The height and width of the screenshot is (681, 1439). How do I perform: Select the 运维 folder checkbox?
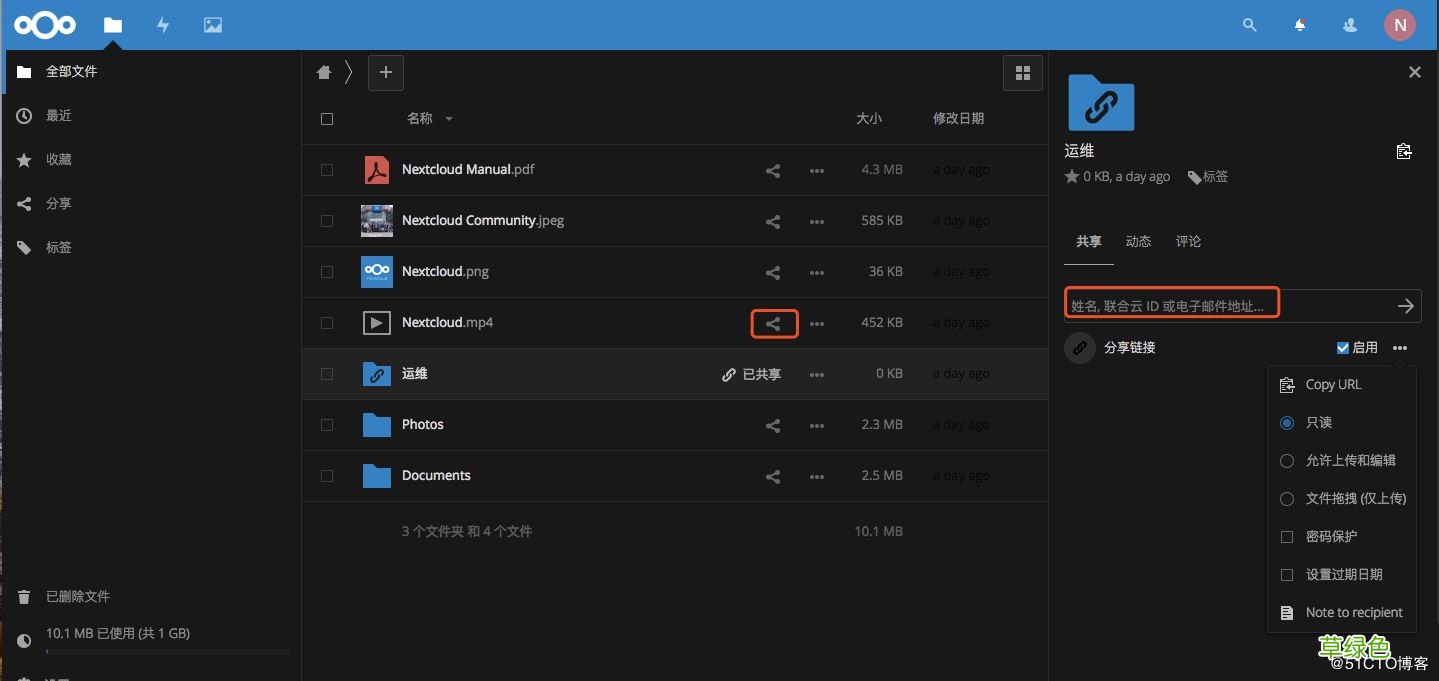327,374
